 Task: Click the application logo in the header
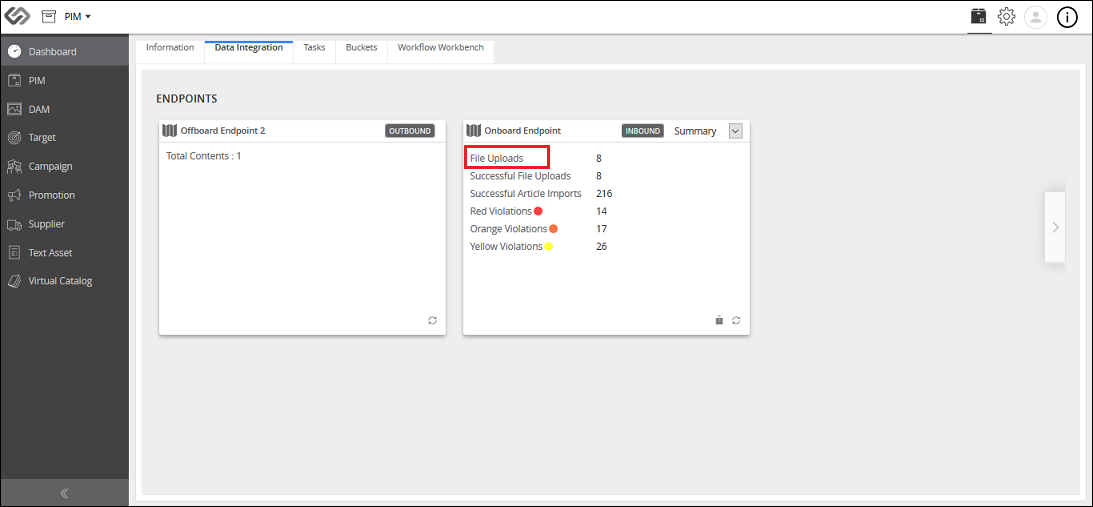point(17,16)
